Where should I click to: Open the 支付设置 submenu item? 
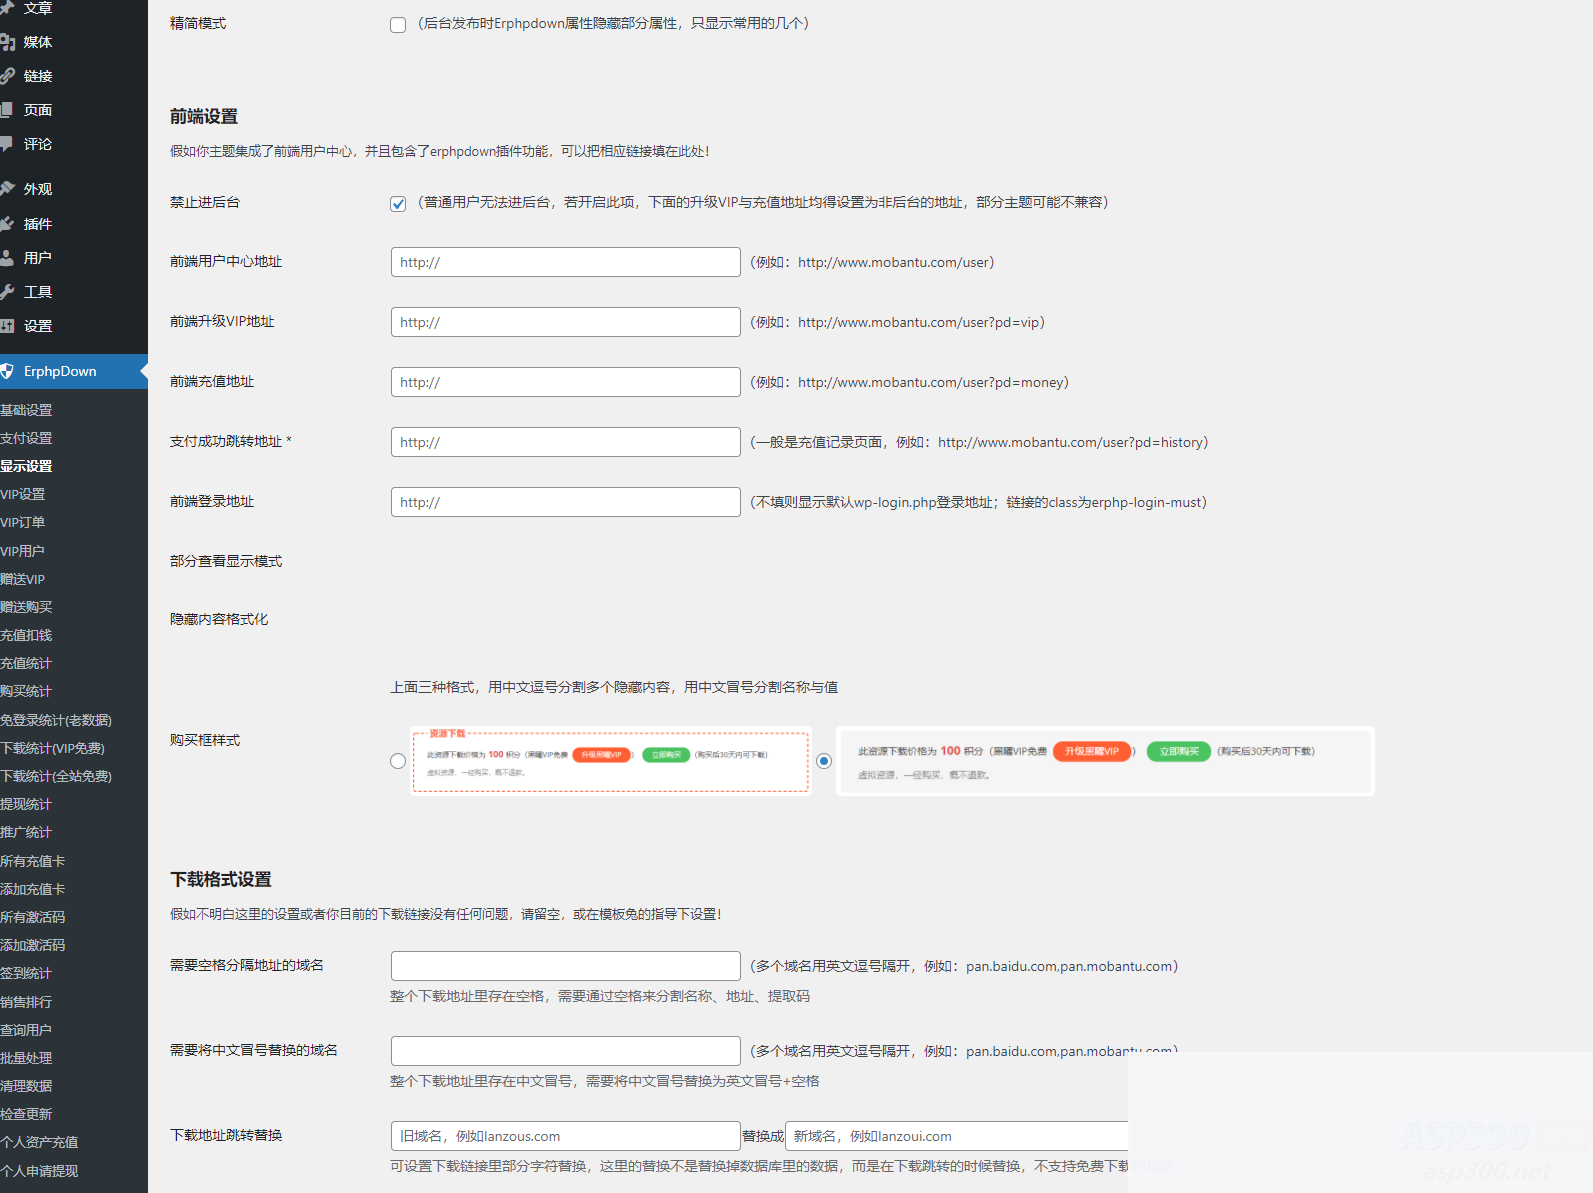click(27, 438)
